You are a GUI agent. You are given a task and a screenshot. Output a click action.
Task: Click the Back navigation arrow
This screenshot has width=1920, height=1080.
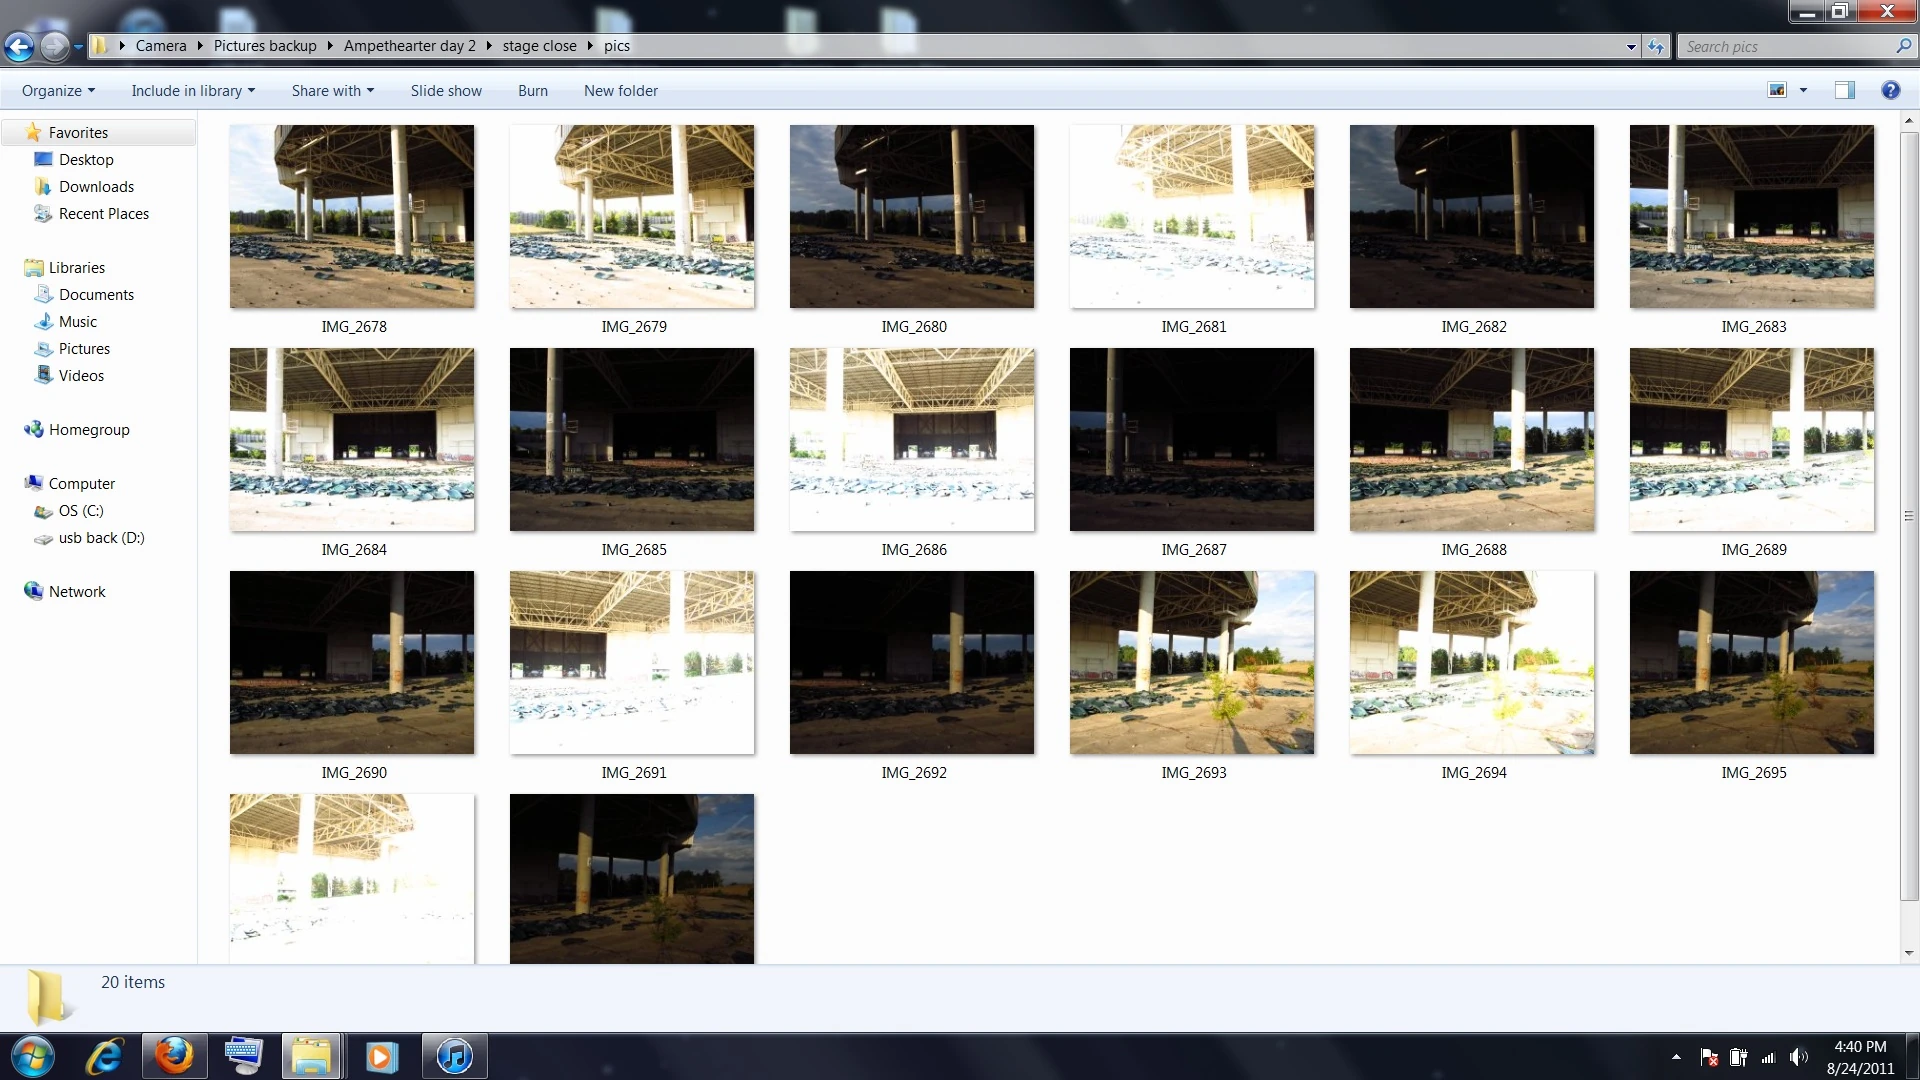click(x=19, y=46)
